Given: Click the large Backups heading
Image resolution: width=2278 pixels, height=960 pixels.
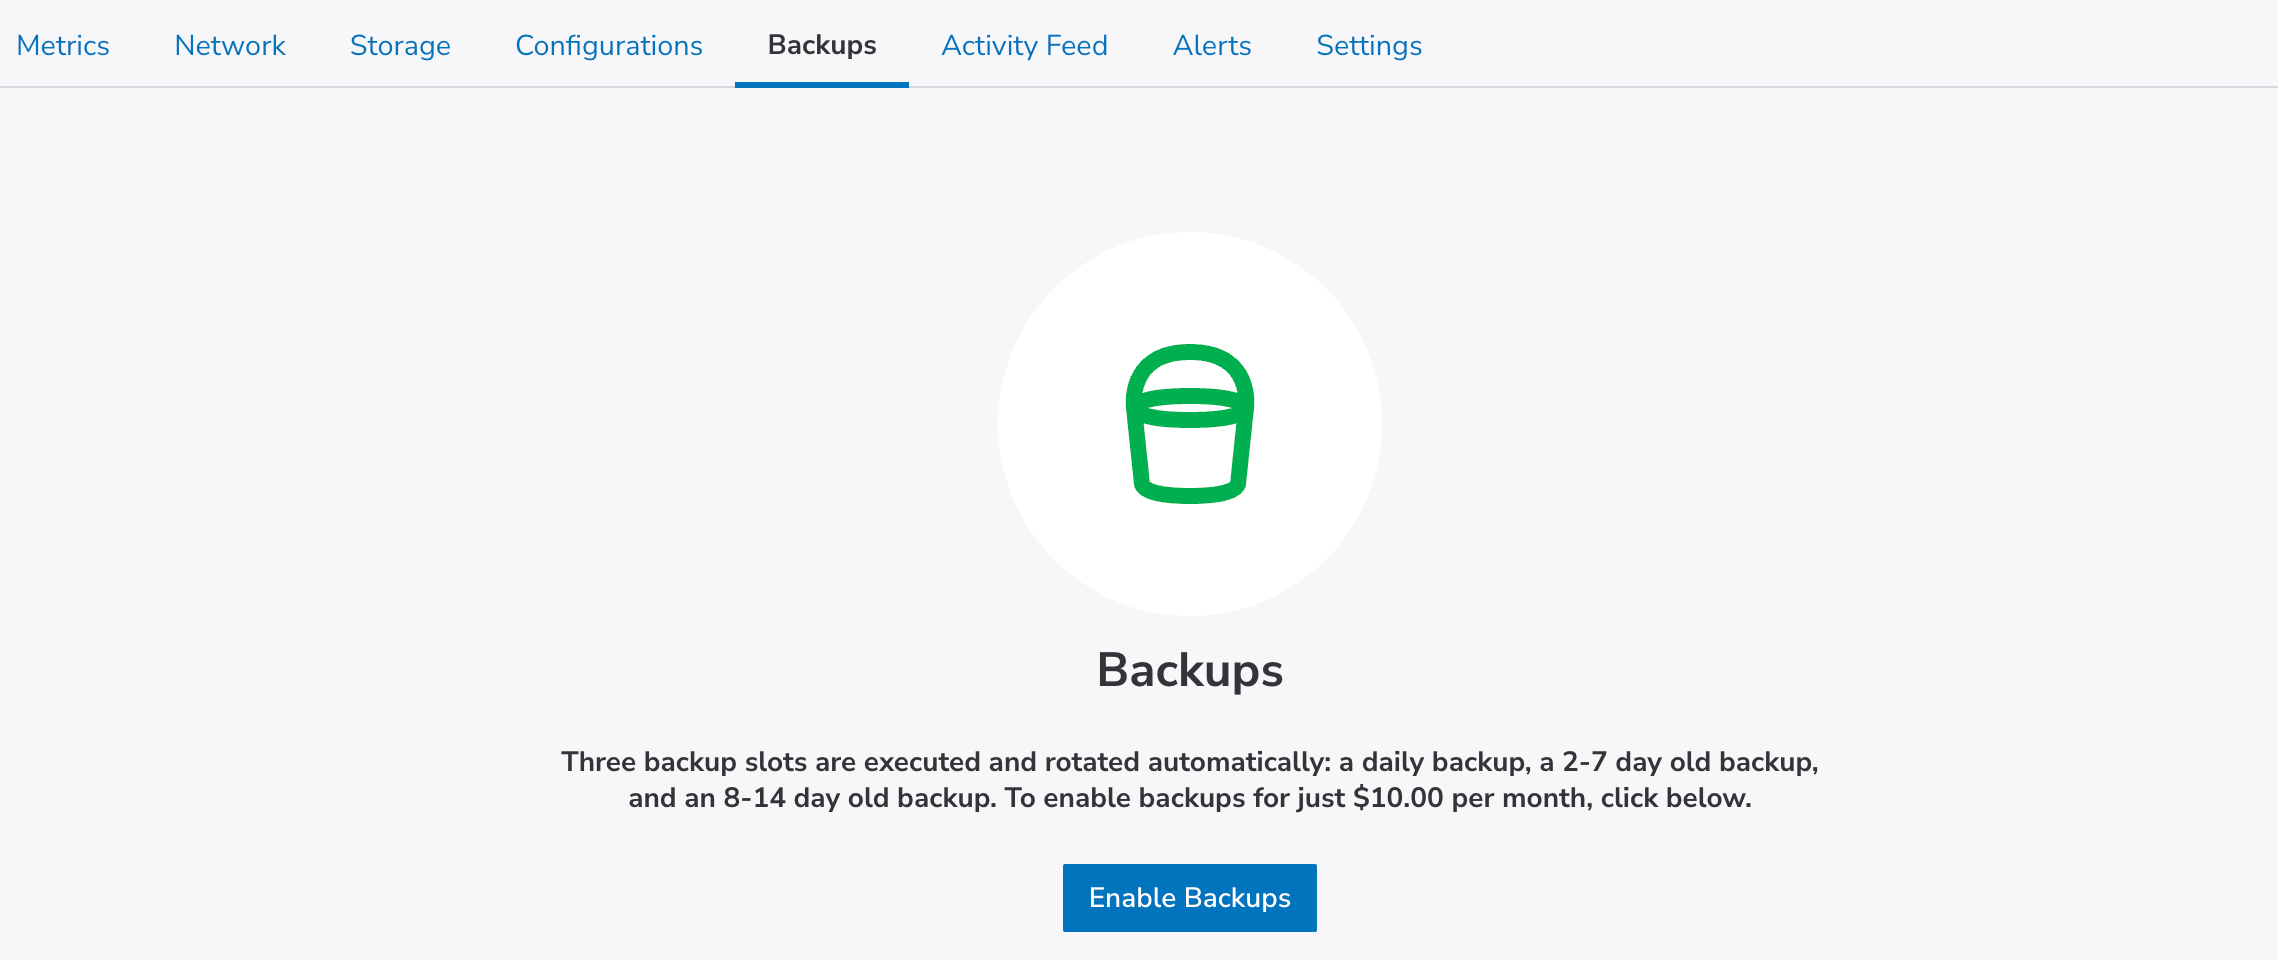Looking at the screenshot, I should [x=1189, y=670].
